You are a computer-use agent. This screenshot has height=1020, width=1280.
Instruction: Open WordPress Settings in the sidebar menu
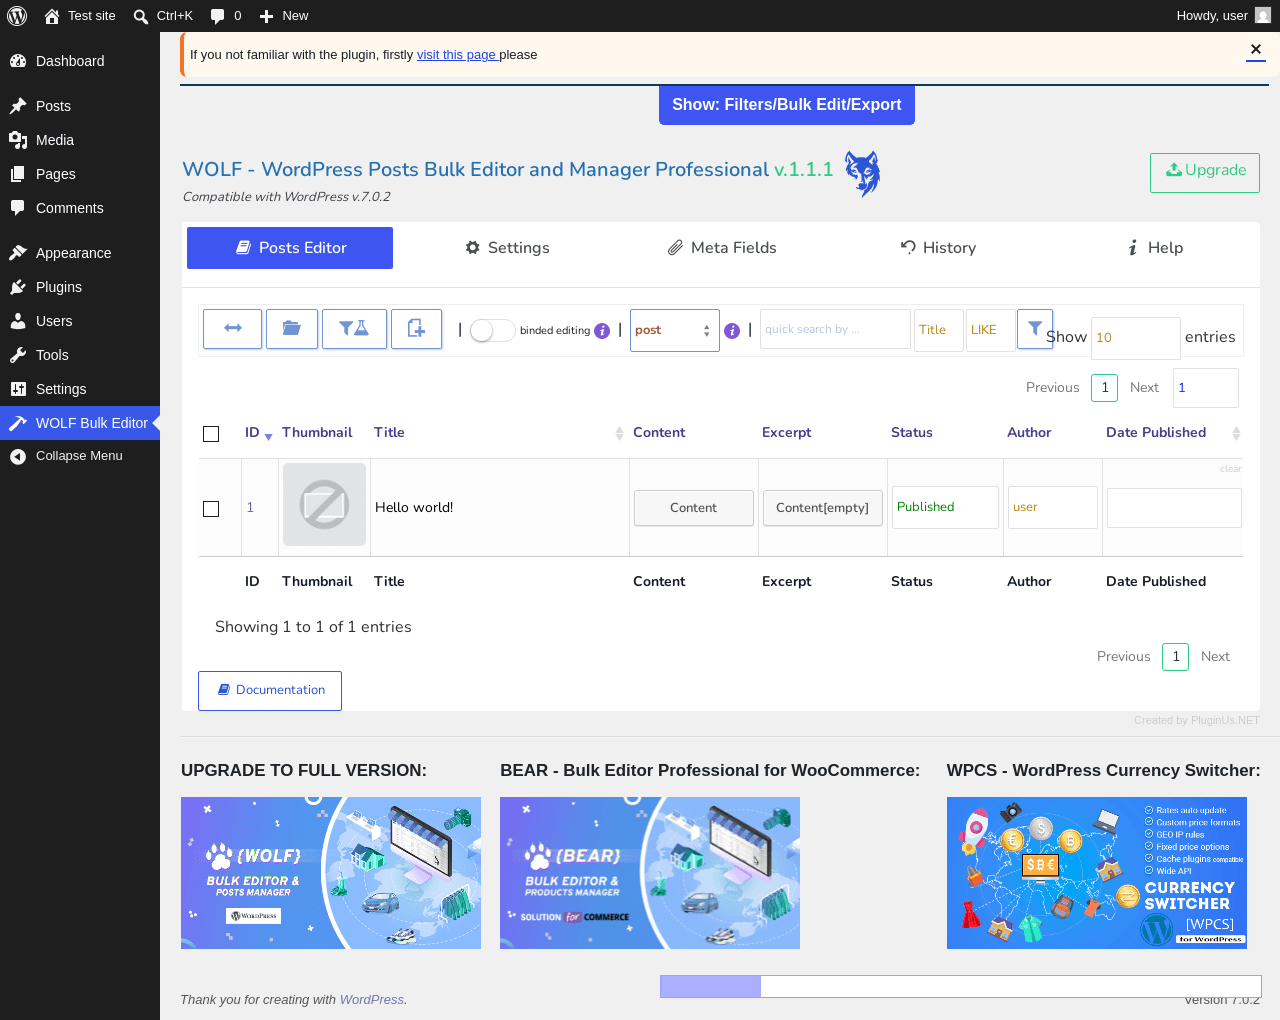[80, 389]
